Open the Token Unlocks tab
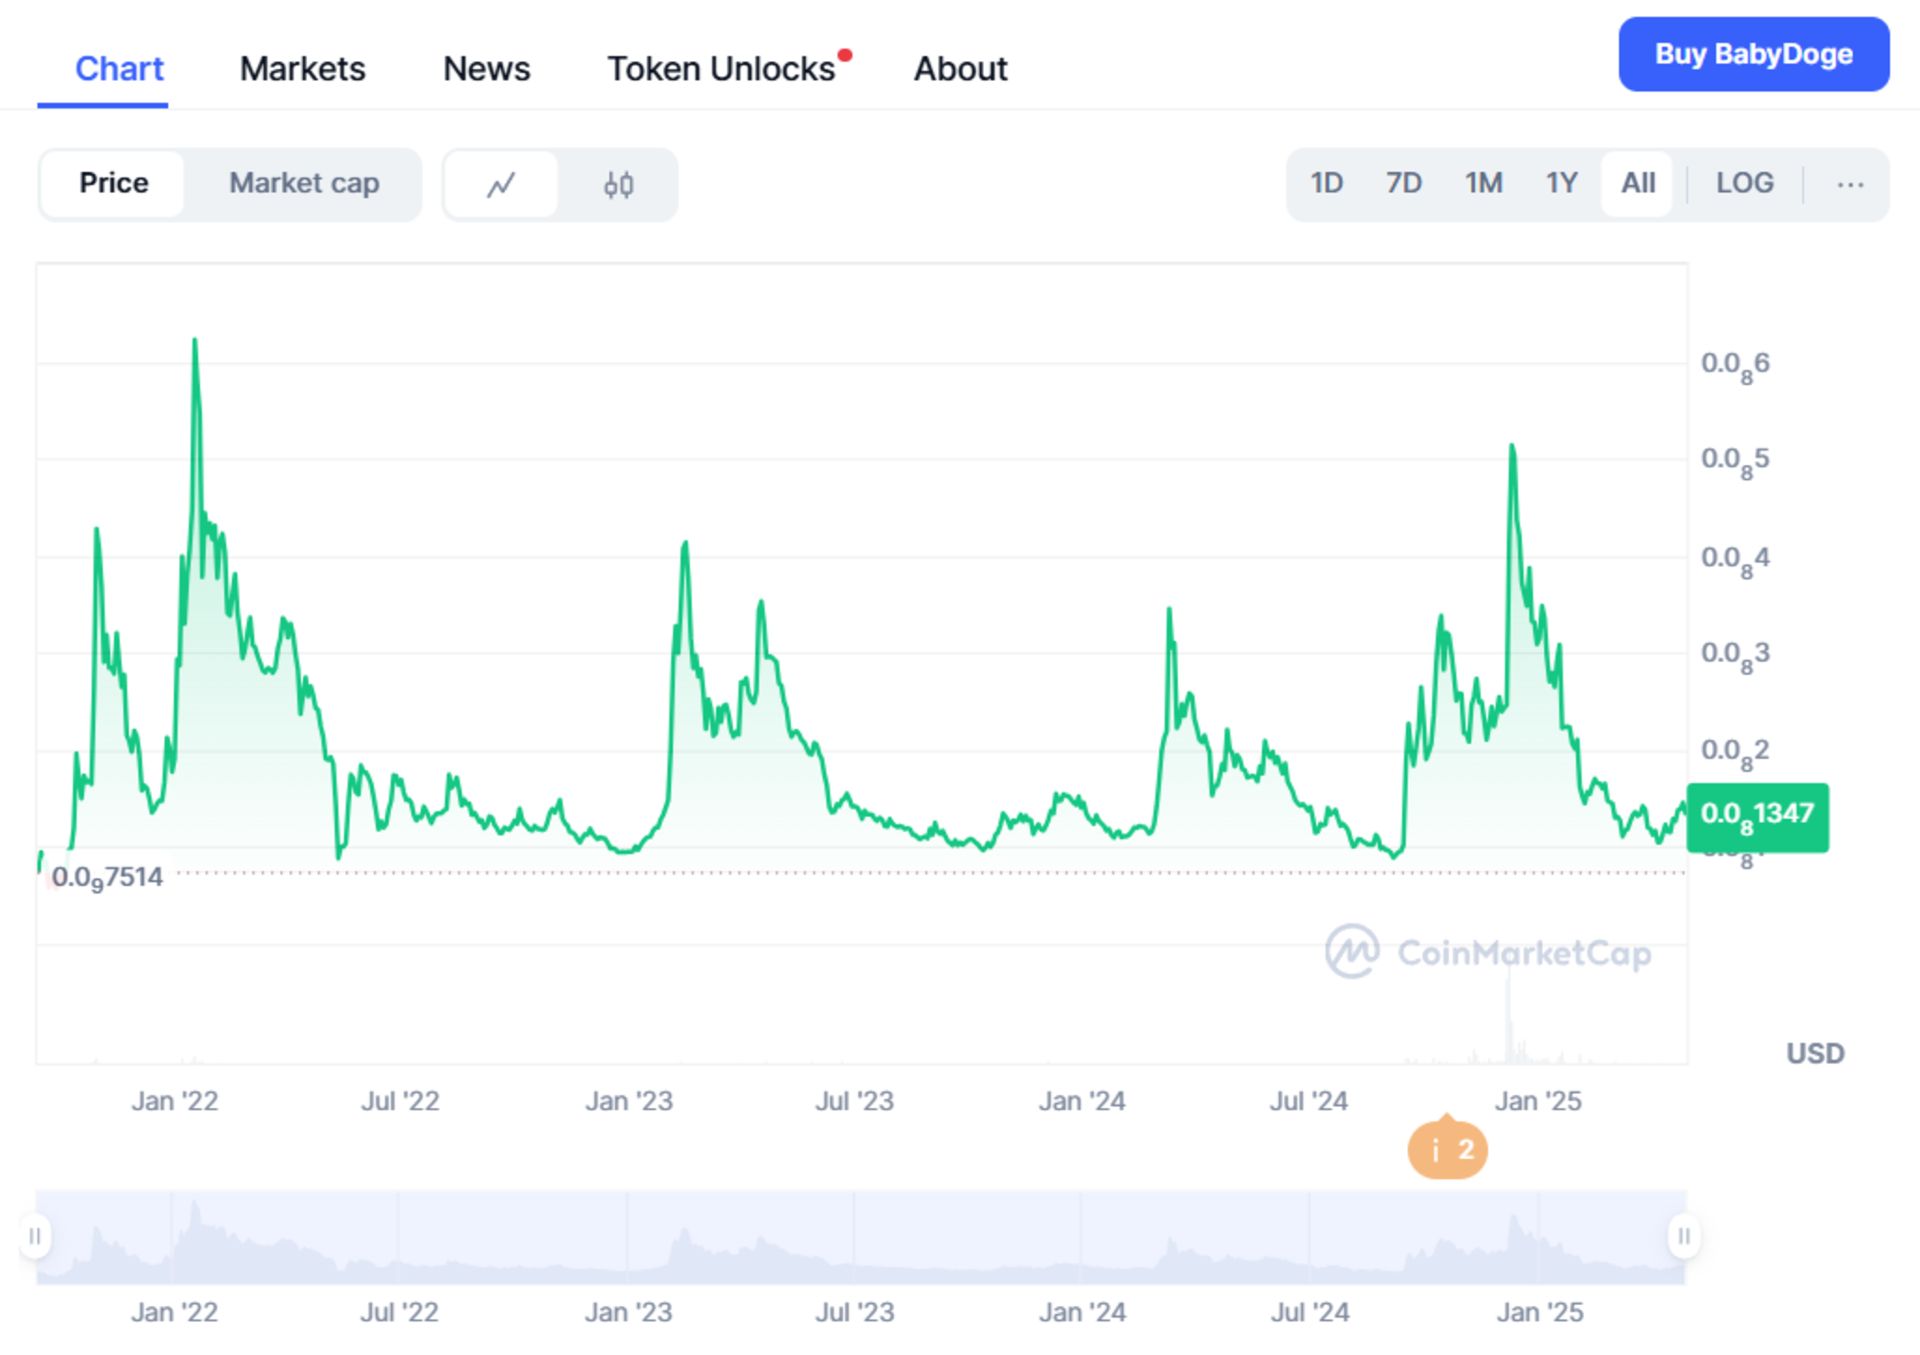 tap(721, 69)
